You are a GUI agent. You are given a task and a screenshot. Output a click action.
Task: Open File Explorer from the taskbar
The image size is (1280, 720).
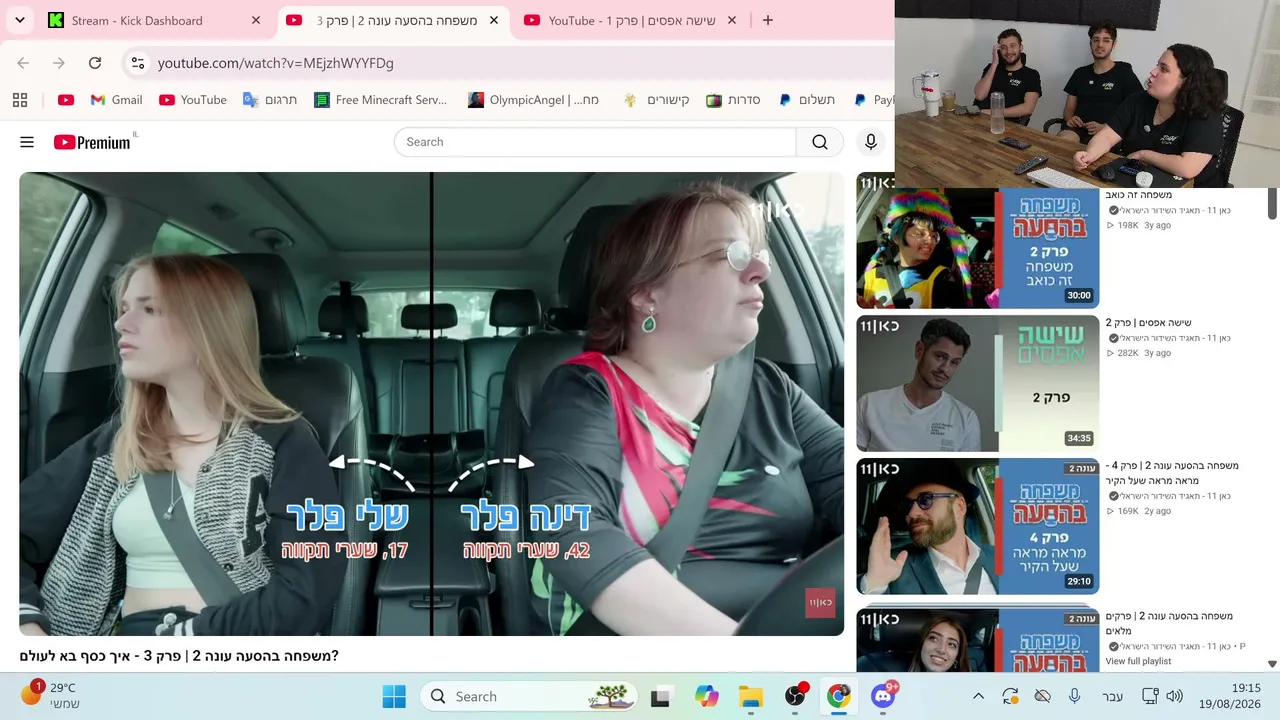751,697
